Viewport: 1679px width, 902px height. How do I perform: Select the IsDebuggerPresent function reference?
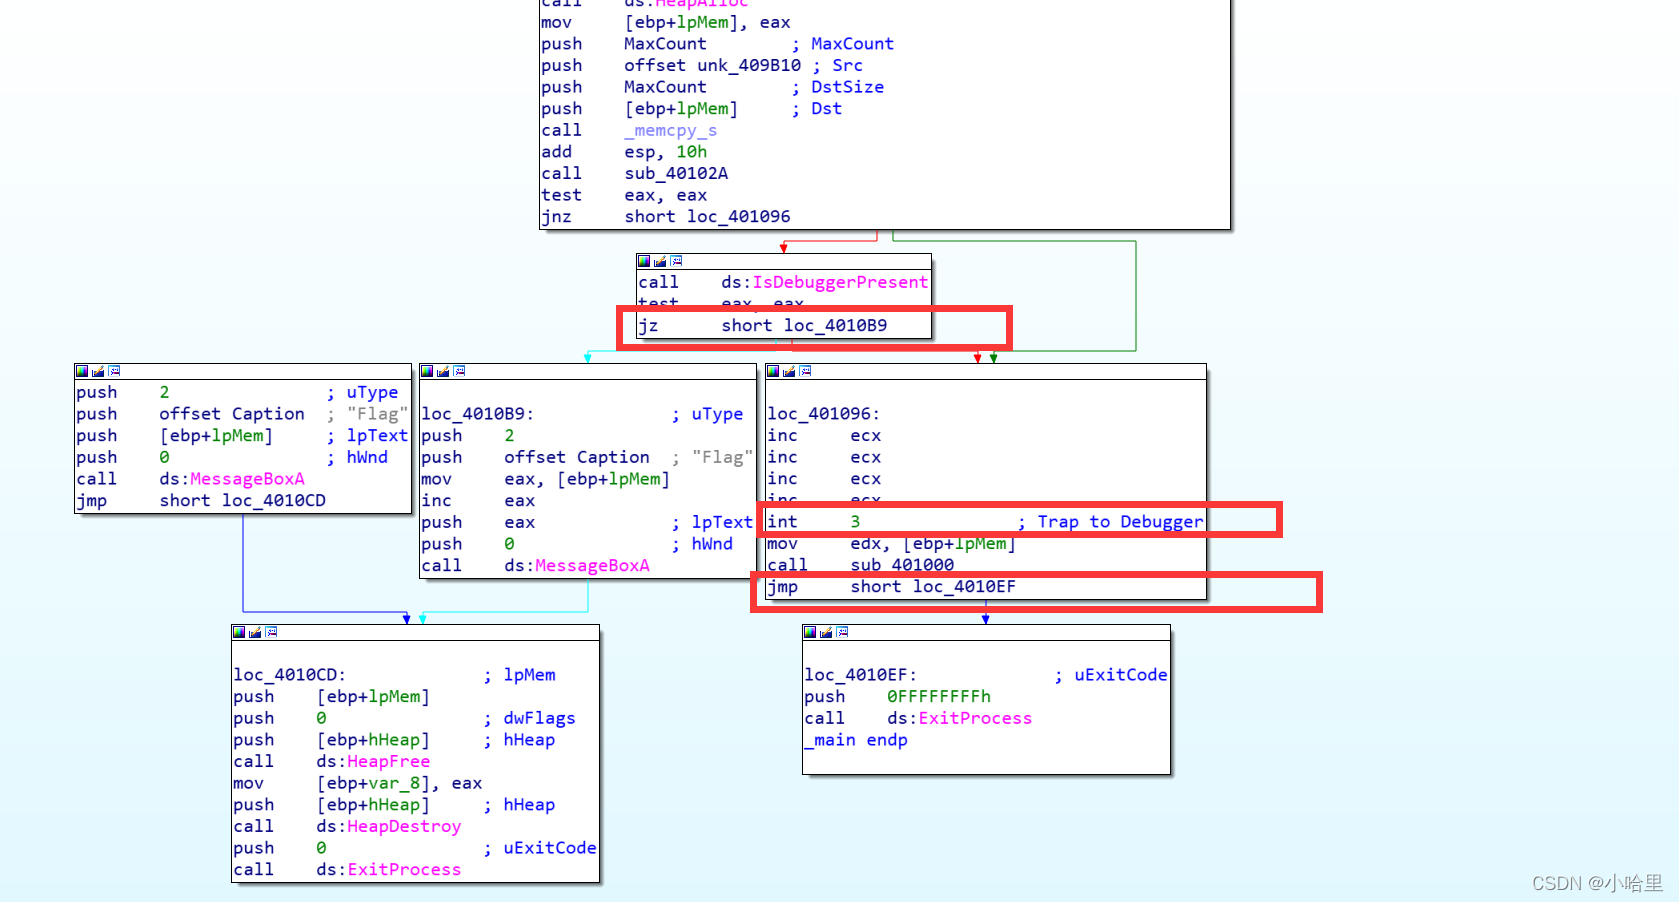tap(839, 282)
